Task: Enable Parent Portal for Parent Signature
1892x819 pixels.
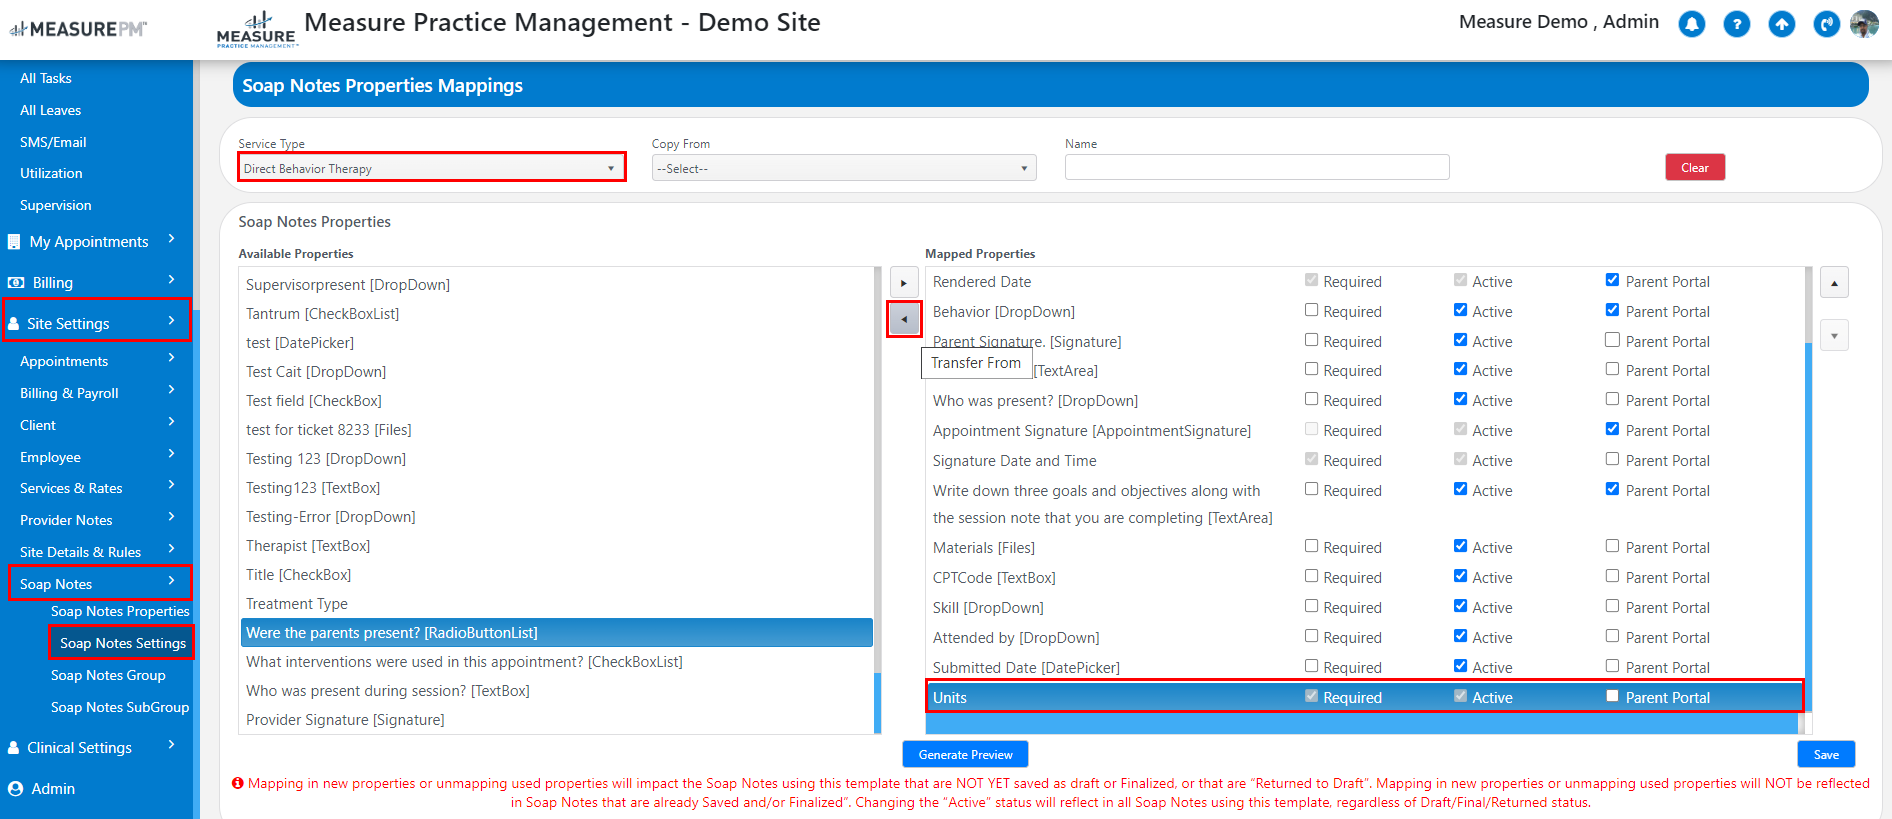Action: point(1612,340)
